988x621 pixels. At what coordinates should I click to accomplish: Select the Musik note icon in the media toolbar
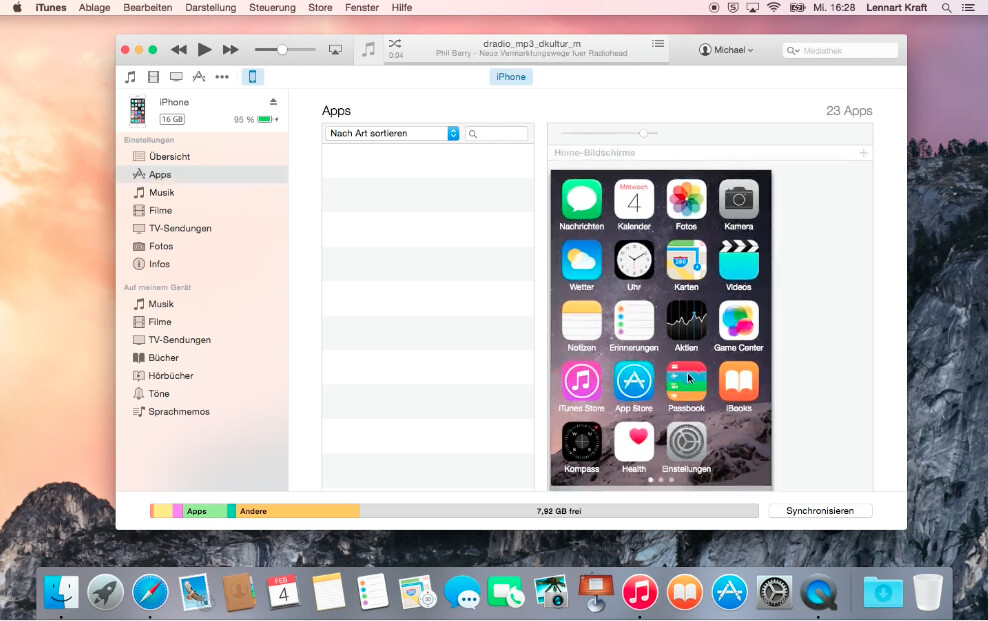point(130,77)
